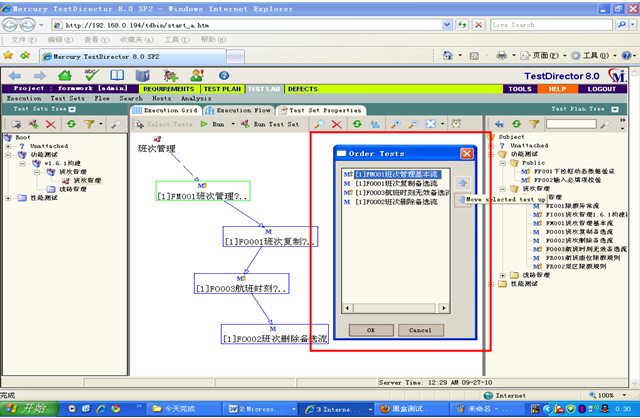Go to the green Home icon
The image size is (640, 418).
coord(65,75)
